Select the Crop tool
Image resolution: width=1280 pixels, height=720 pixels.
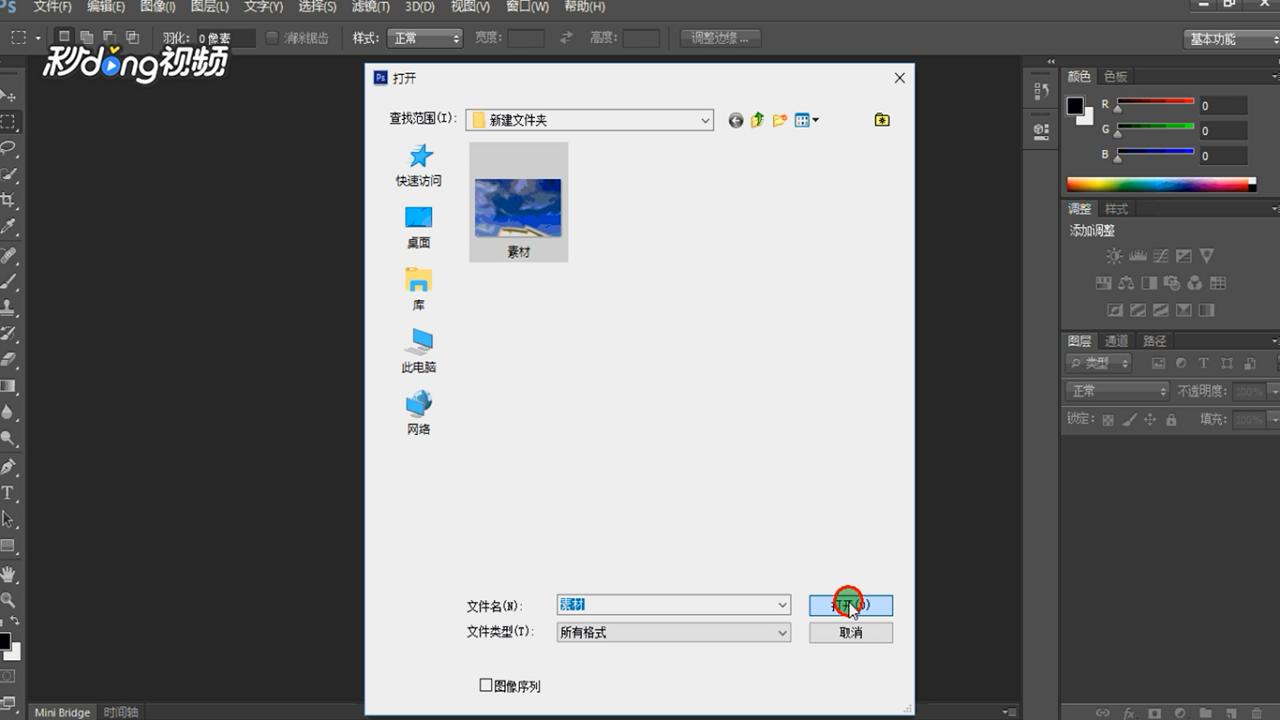point(9,201)
